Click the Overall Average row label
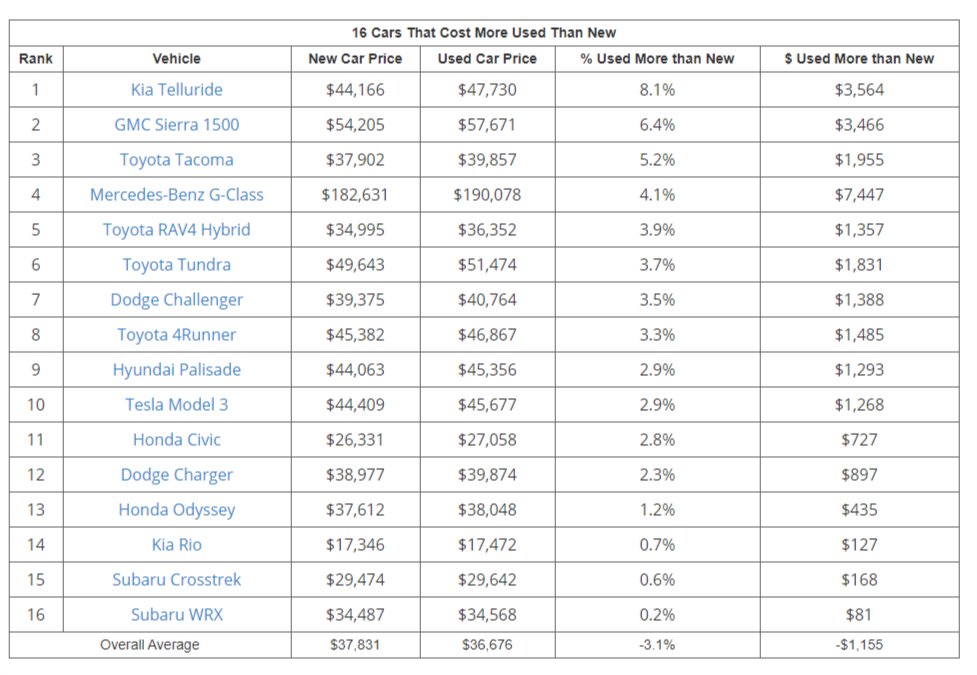This screenshot has height=675, width=977. (150, 645)
